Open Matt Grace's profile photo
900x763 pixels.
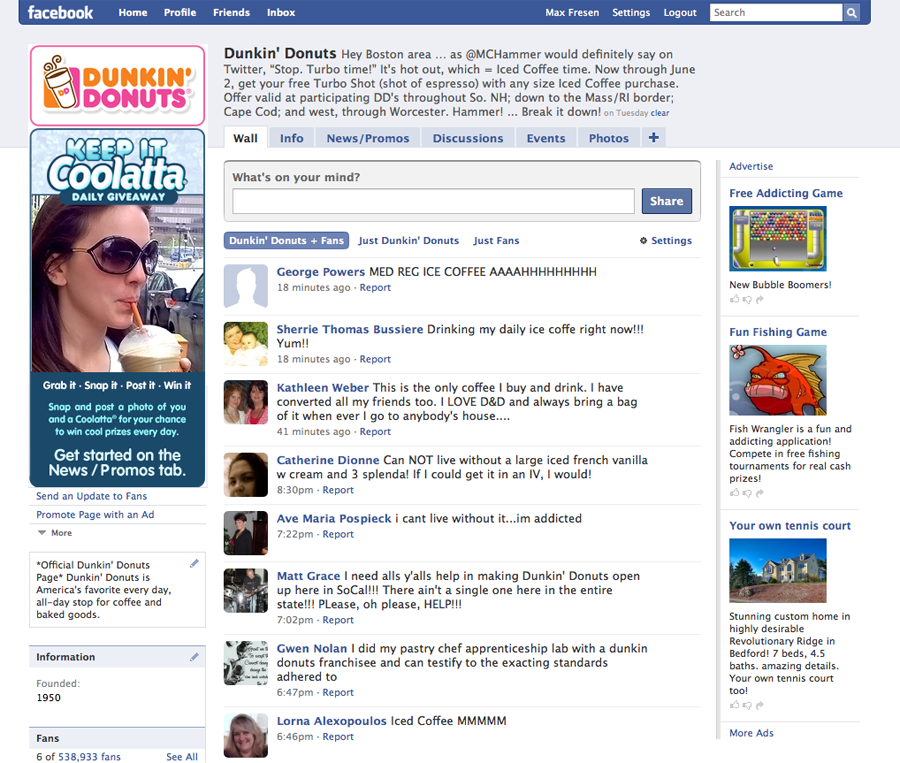pyautogui.click(x=246, y=590)
